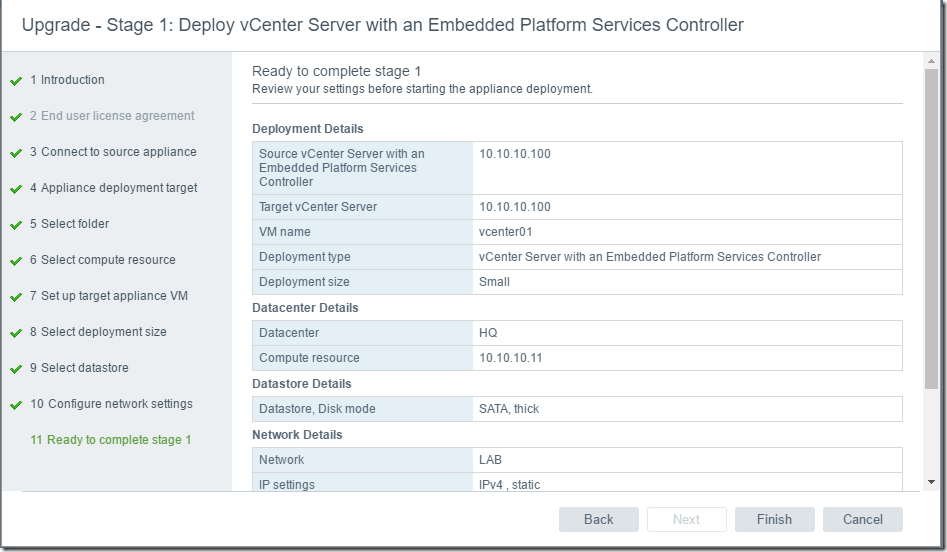Viewport: 947px width, 552px height.
Task: Click the VM name value vcenter01
Action: pyautogui.click(x=506, y=232)
